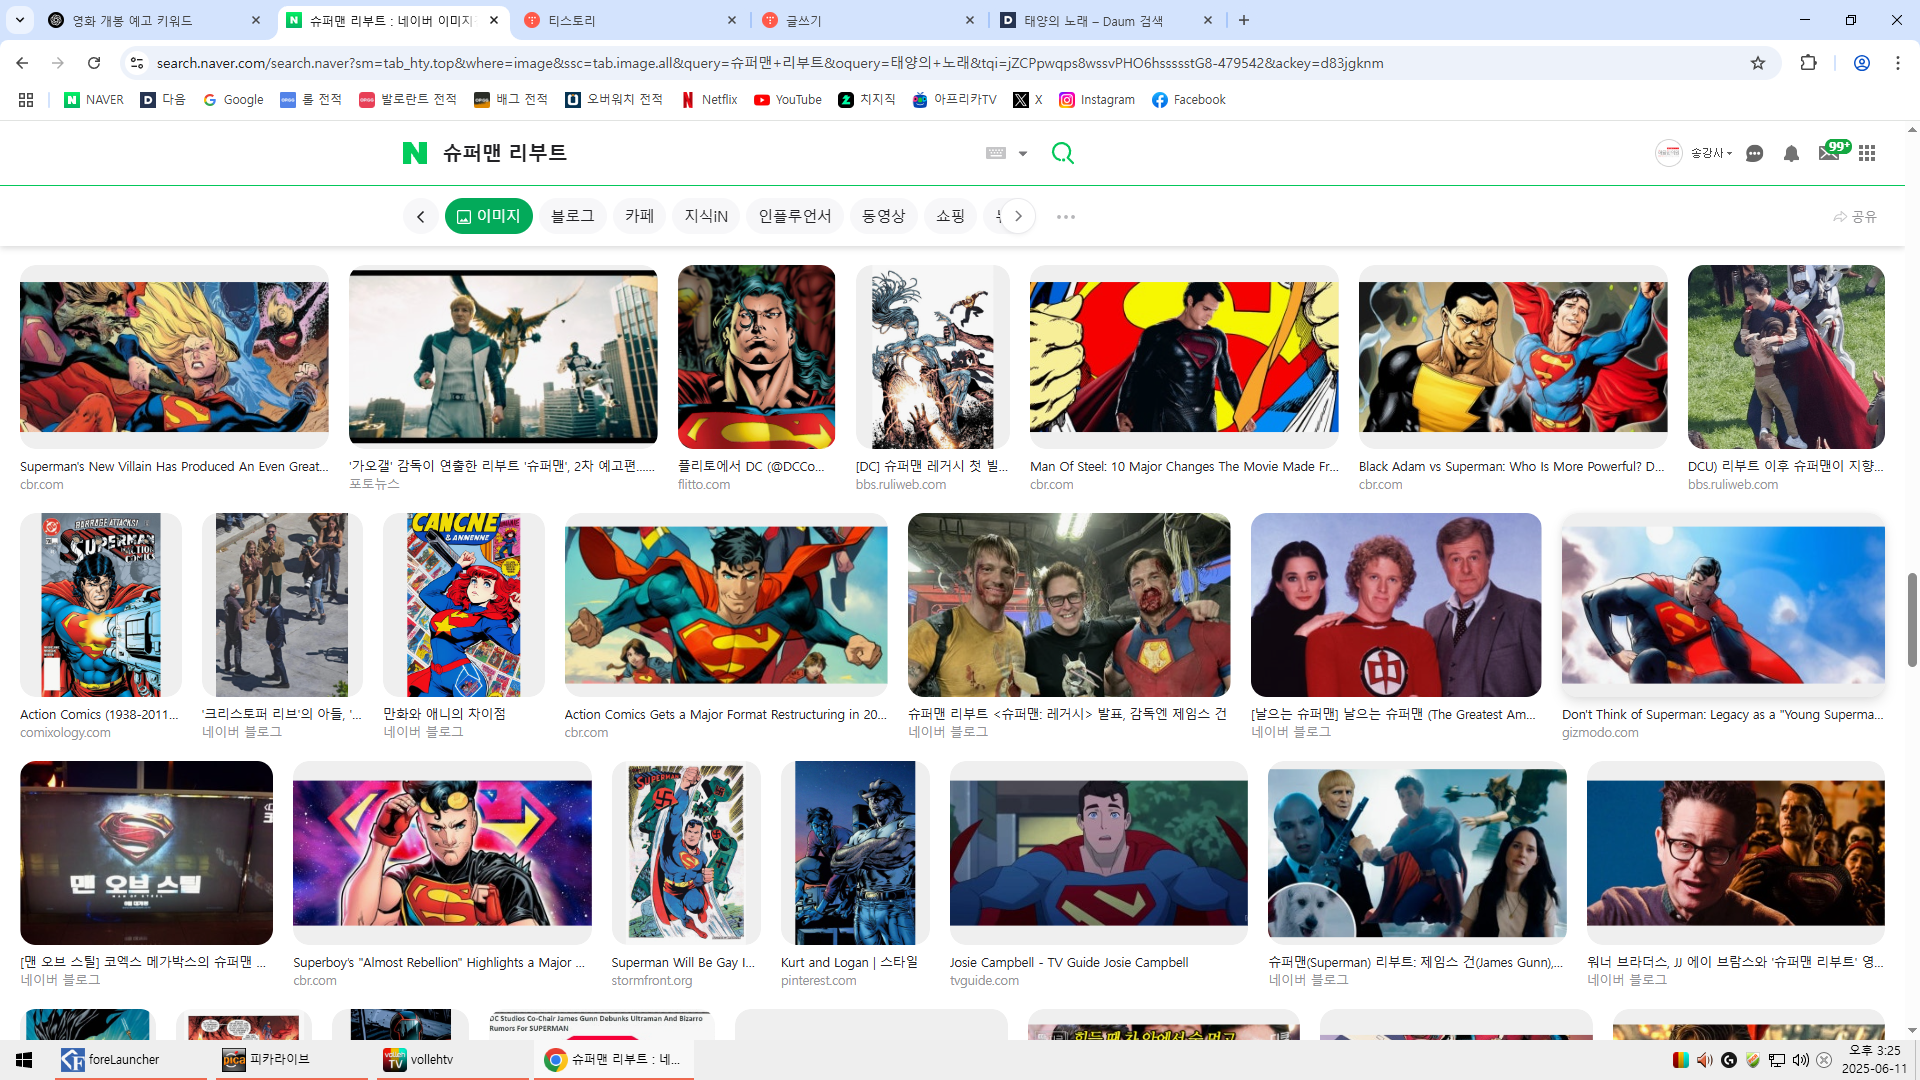The width and height of the screenshot is (1920, 1080).
Task: Open the 맨 오브 스틸 logo thumbnail
Action: pyautogui.click(x=146, y=852)
